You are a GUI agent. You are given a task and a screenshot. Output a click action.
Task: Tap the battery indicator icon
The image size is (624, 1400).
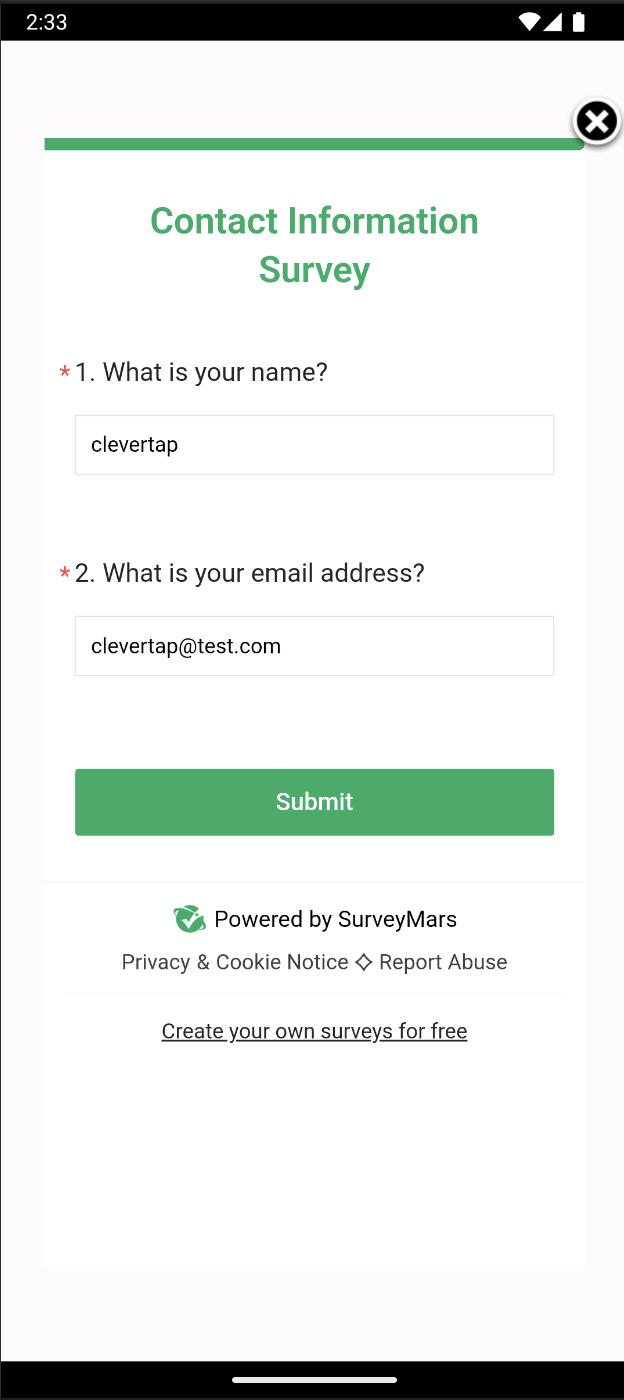(578, 21)
